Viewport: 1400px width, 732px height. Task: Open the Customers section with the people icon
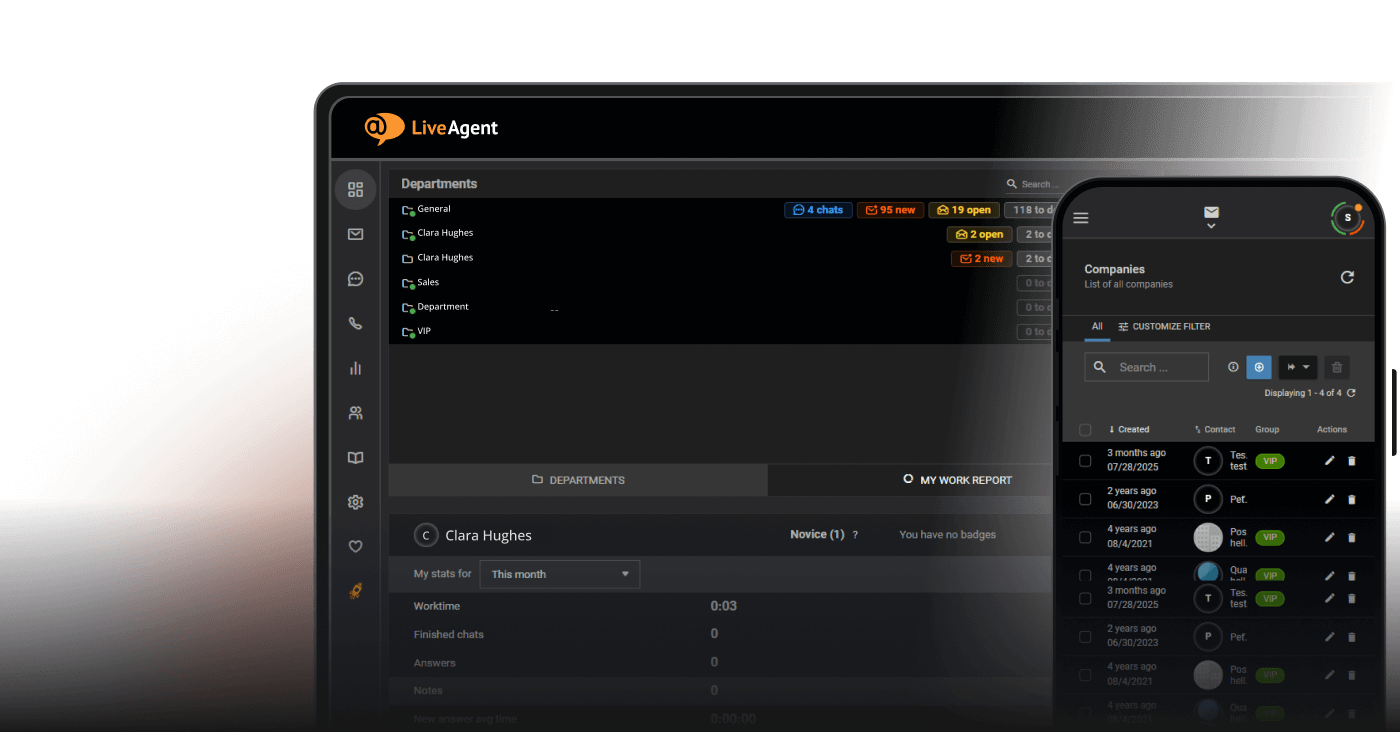(355, 411)
